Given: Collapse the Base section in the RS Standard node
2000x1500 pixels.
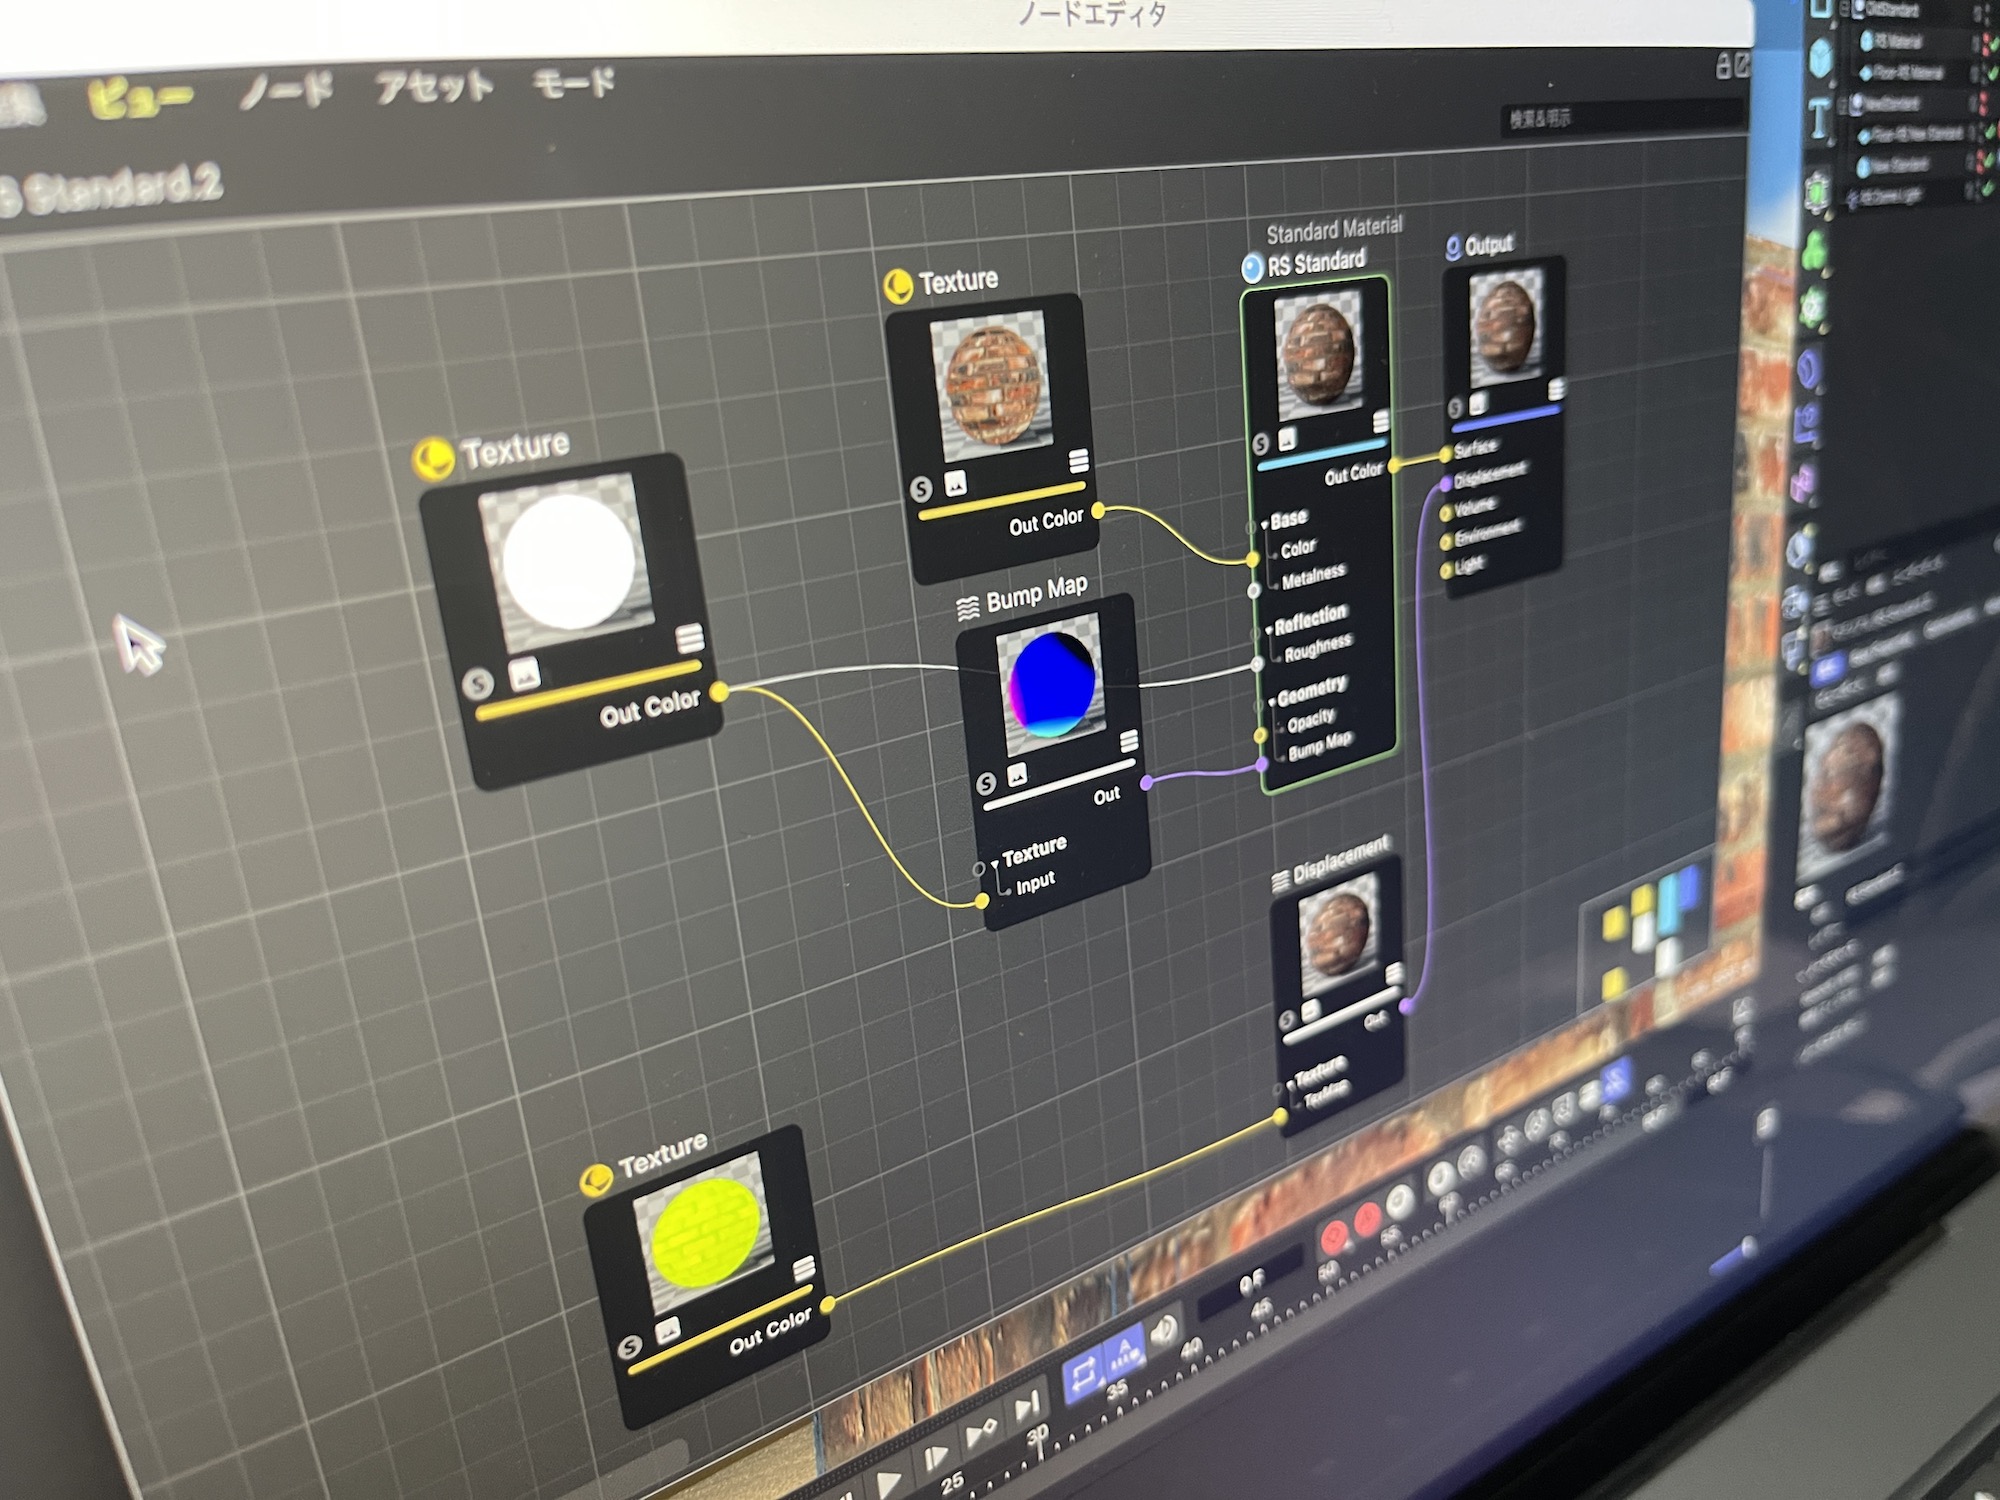Looking at the screenshot, I should (1264, 525).
